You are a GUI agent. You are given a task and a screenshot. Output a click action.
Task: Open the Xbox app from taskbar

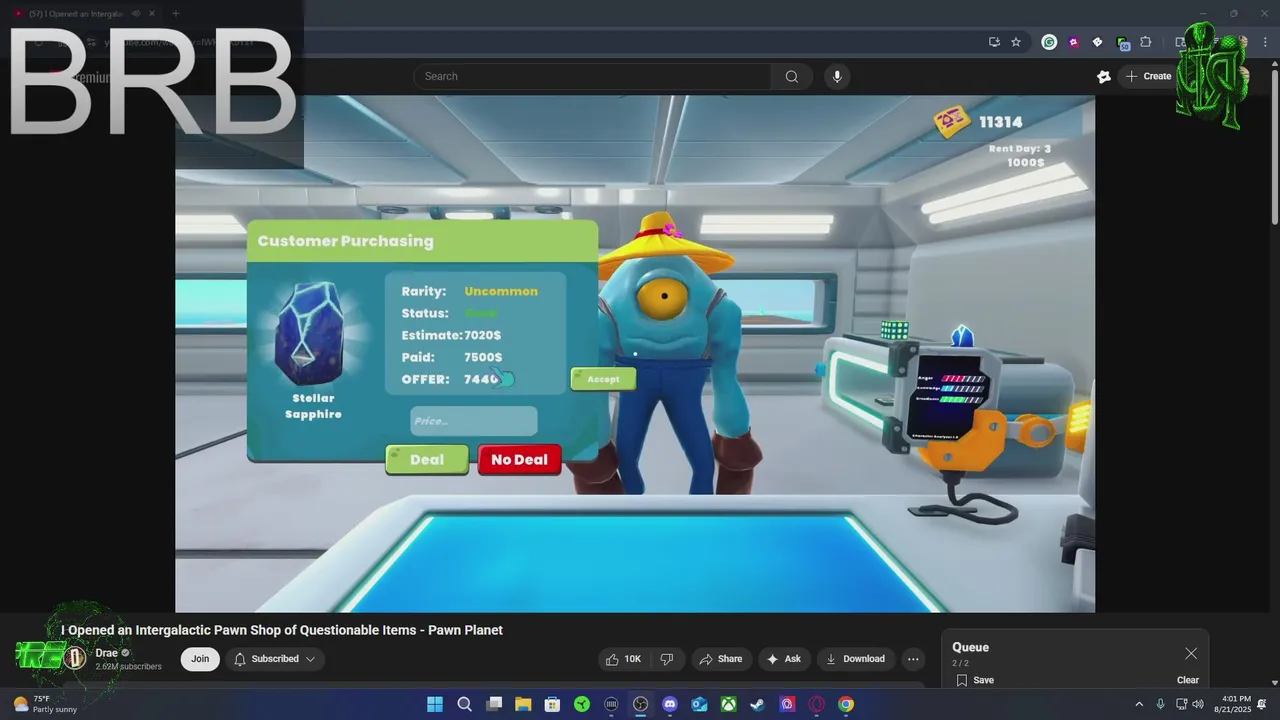pos(729,704)
